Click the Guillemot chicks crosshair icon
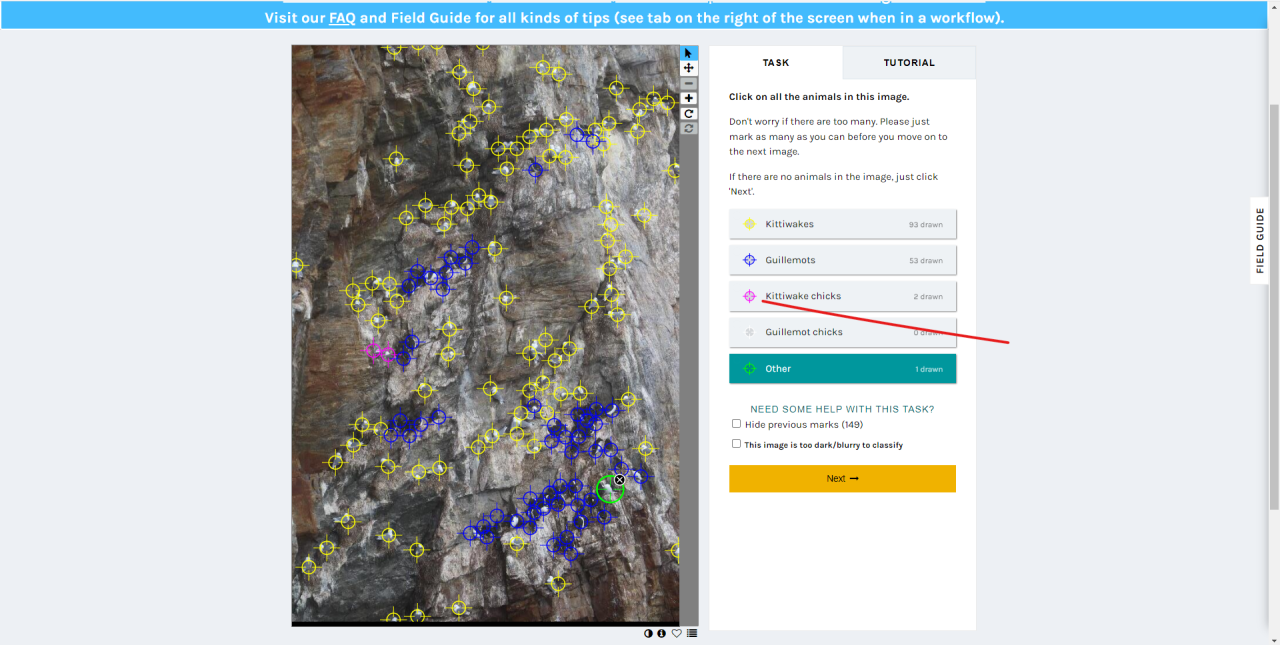1280x645 pixels. pyautogui.click(x=749, y=332)
